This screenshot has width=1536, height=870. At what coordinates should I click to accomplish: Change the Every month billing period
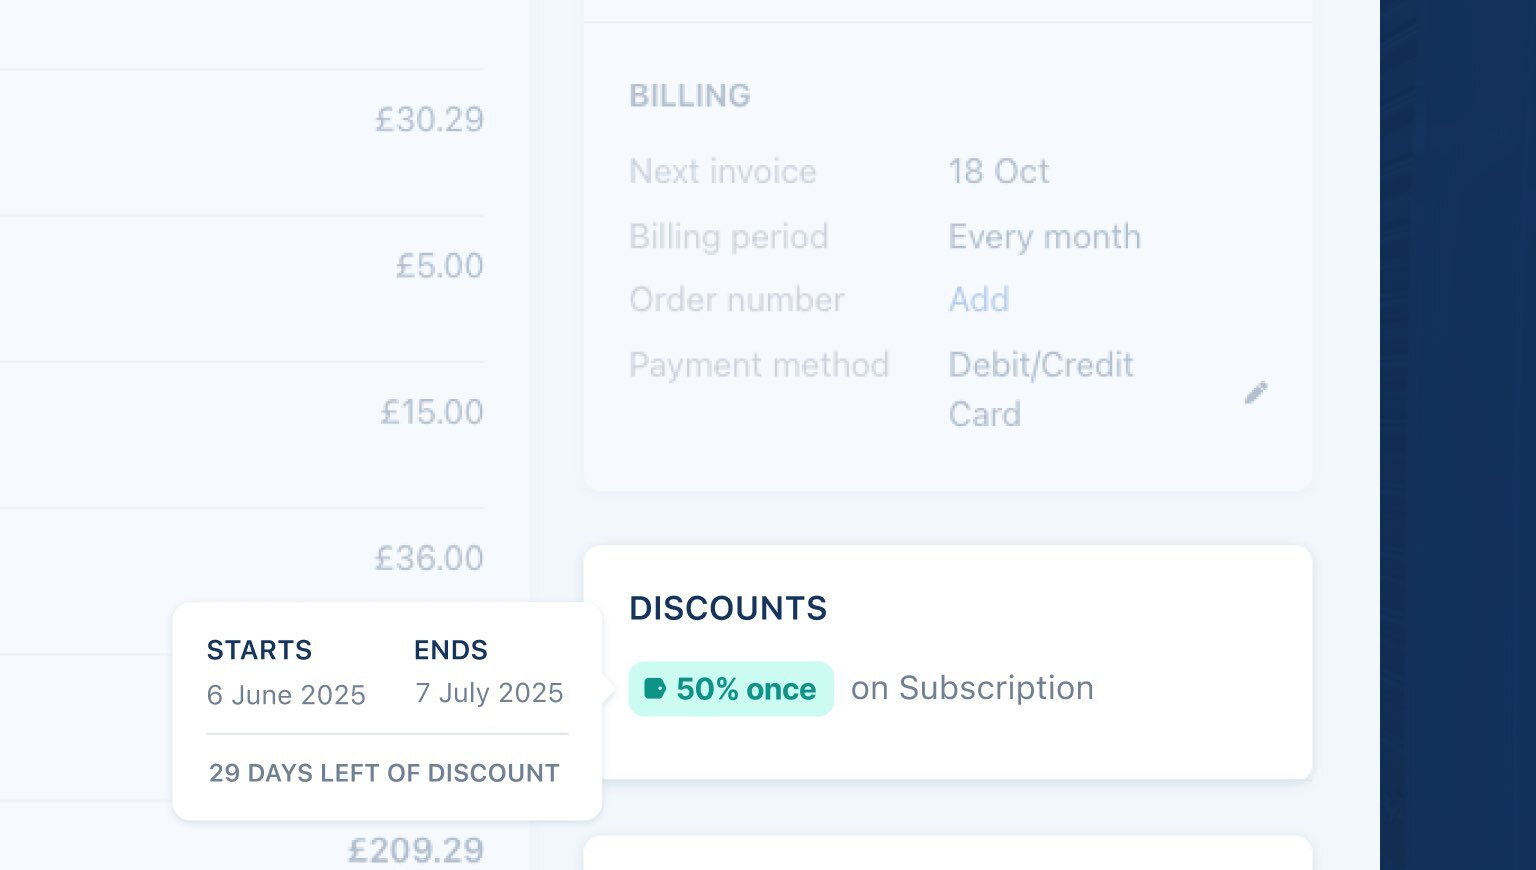[1044, 236]
